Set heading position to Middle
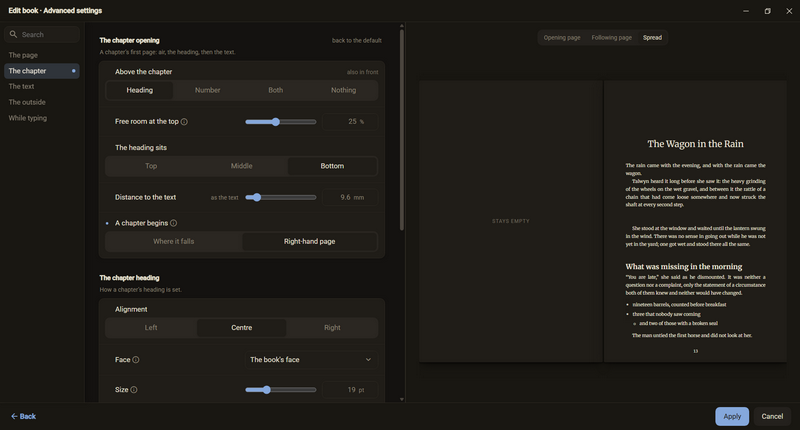Viewport: 800px width, 430px height. click(241, 166)
